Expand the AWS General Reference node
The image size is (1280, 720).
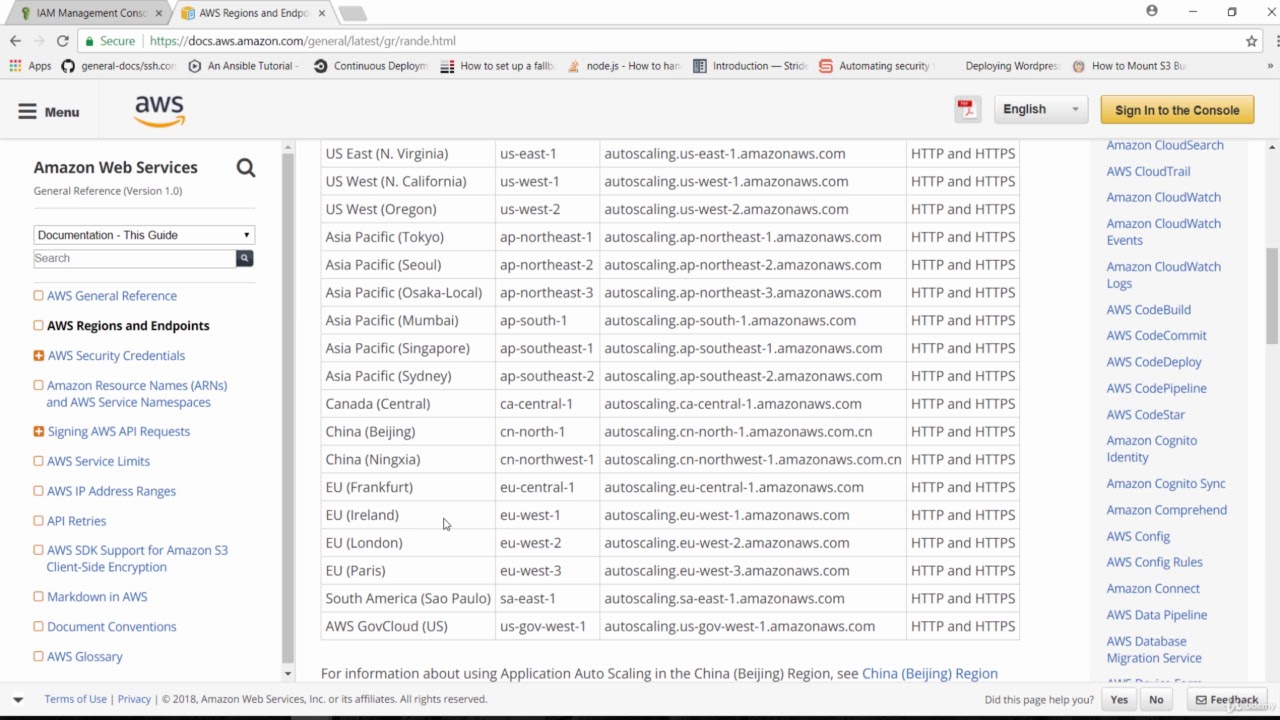point(38,295)
